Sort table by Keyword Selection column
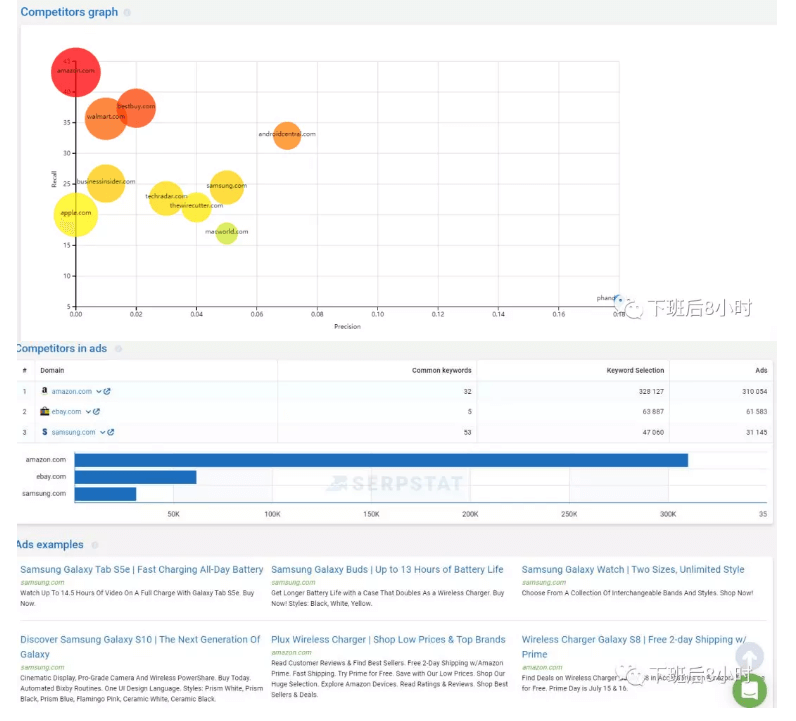Image resolution: width=796 pixels, height=721 pixels. click(x=635, y=371)
